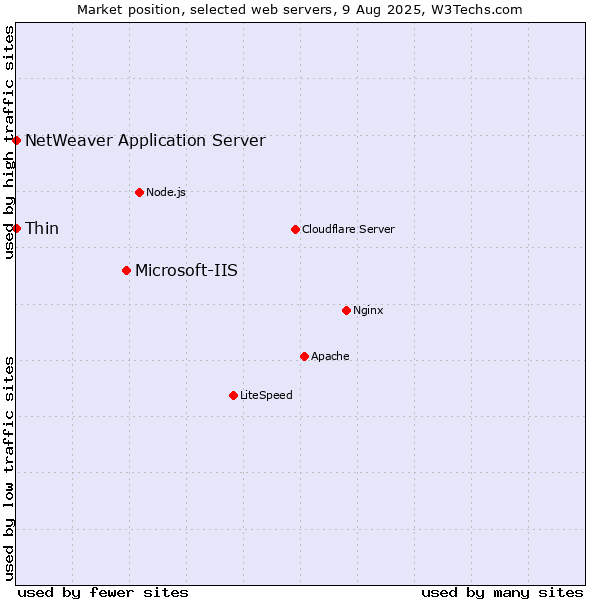Select the NetWeaver Application Server label
The image size is (600, 600).
[x=145, y=140]
